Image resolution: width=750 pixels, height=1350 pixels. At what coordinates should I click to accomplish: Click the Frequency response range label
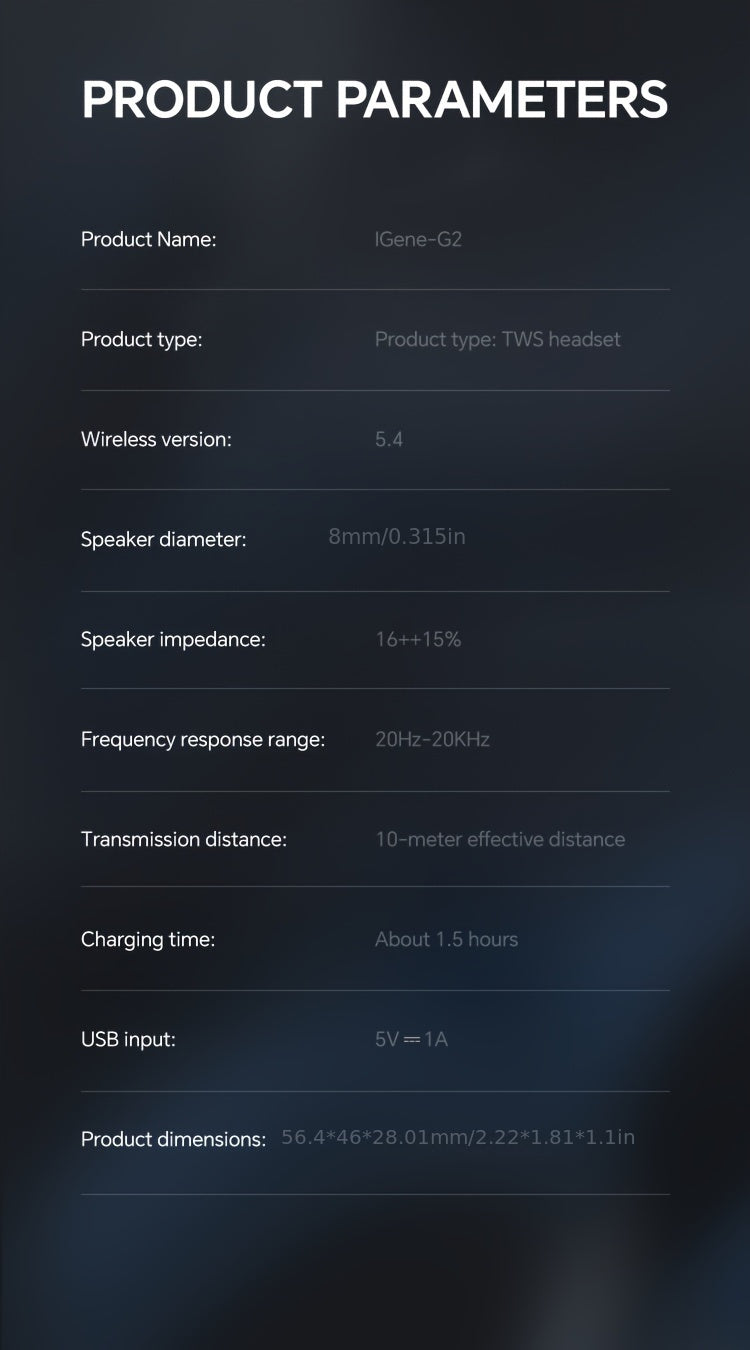click(x=203, y=740)
